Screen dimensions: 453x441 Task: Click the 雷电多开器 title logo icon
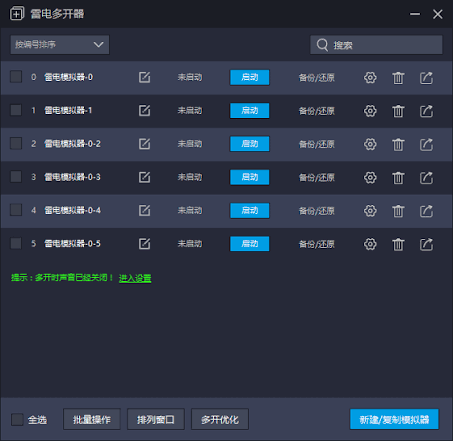[17, 14]
